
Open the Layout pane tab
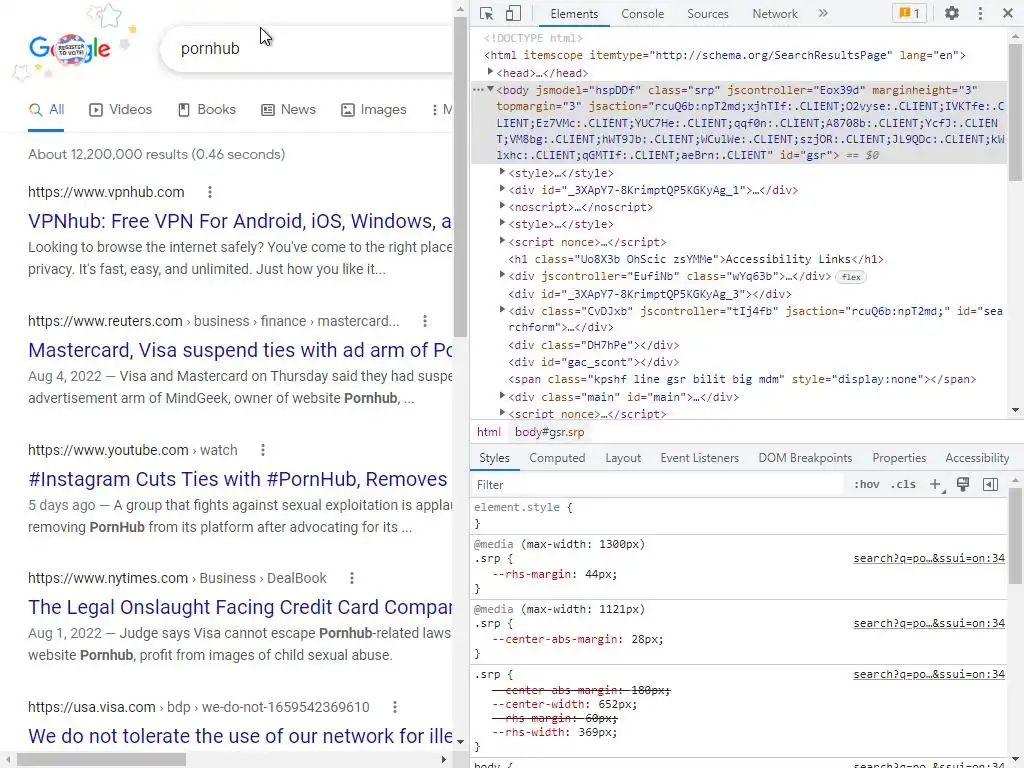(x=623, y=458)
